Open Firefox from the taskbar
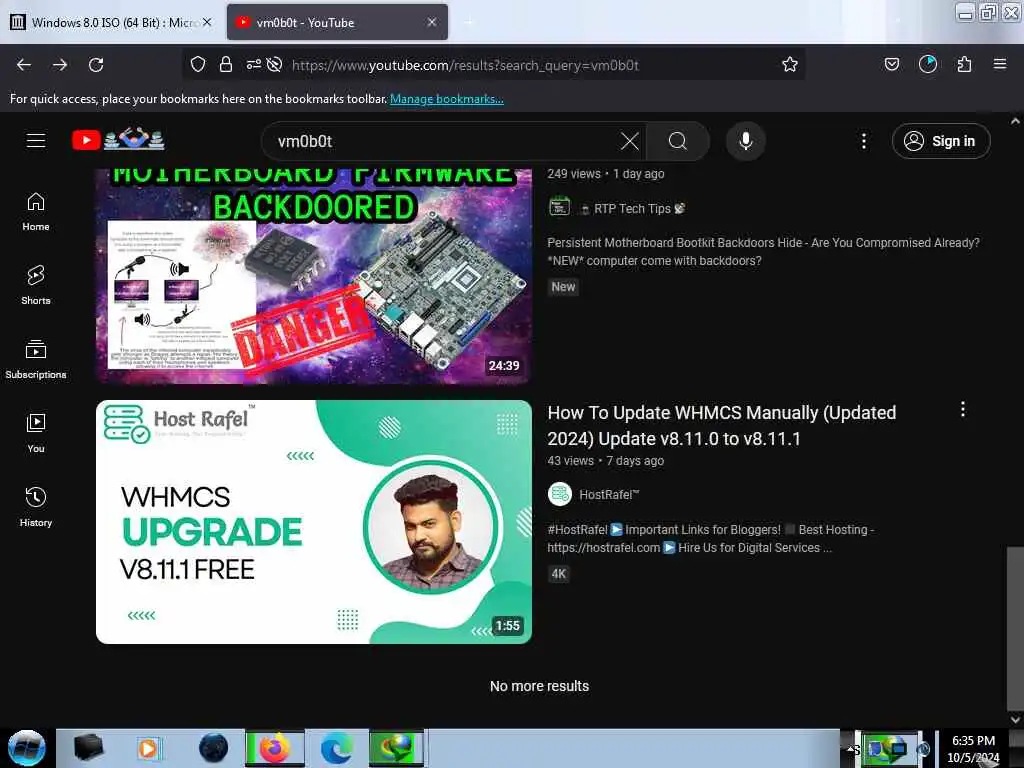Screen dimensions: 1024x768 tap(275, 748)
